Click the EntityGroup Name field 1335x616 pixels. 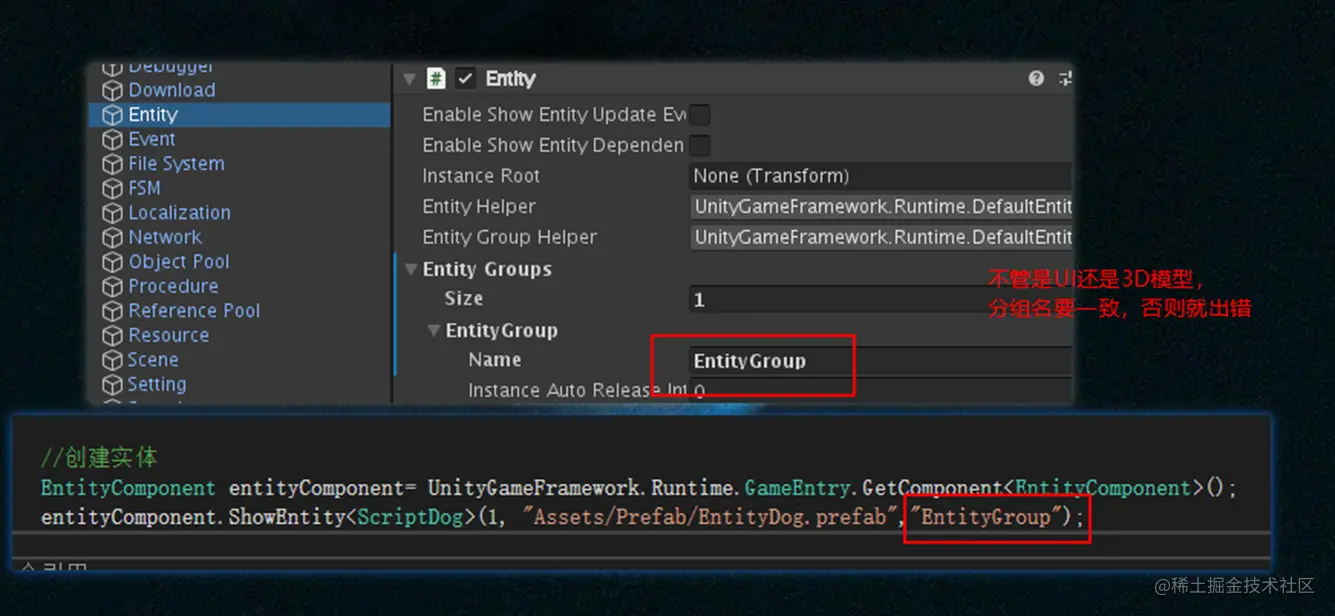(881, 361)
